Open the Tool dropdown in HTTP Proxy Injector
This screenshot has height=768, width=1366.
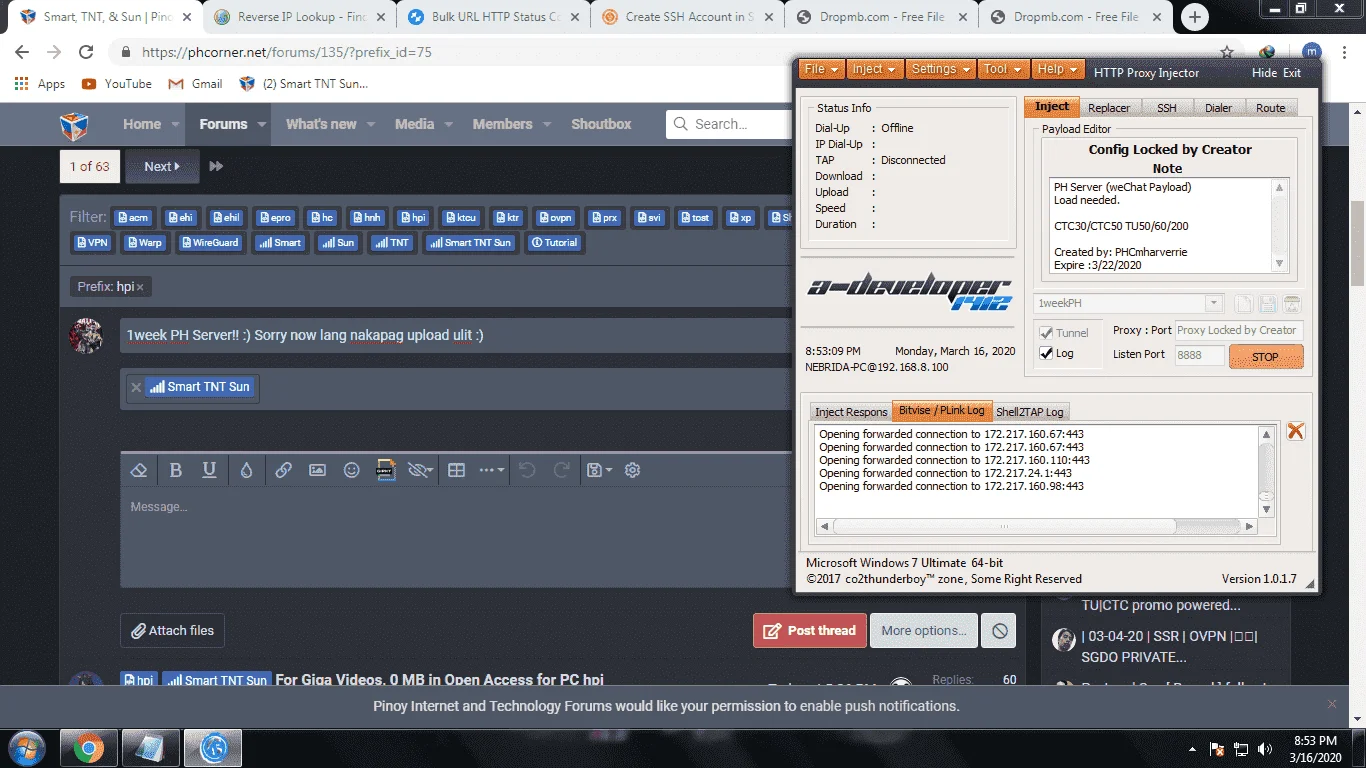pos(1002,69)
